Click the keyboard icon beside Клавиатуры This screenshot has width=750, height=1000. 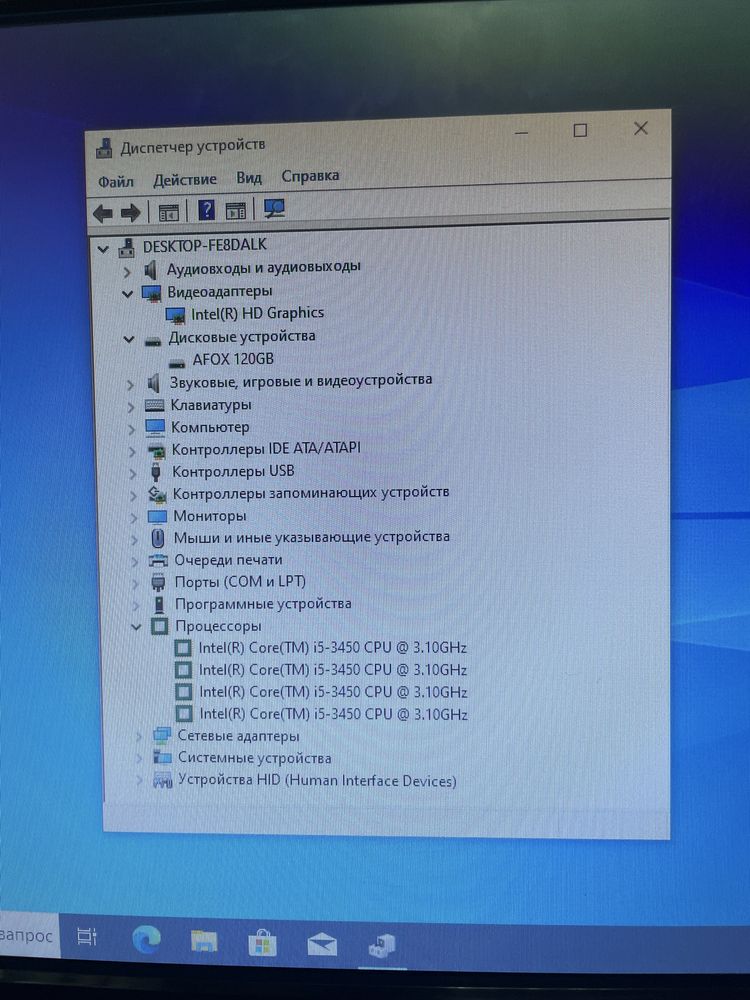pyautogui.click(x=154, y=405)
